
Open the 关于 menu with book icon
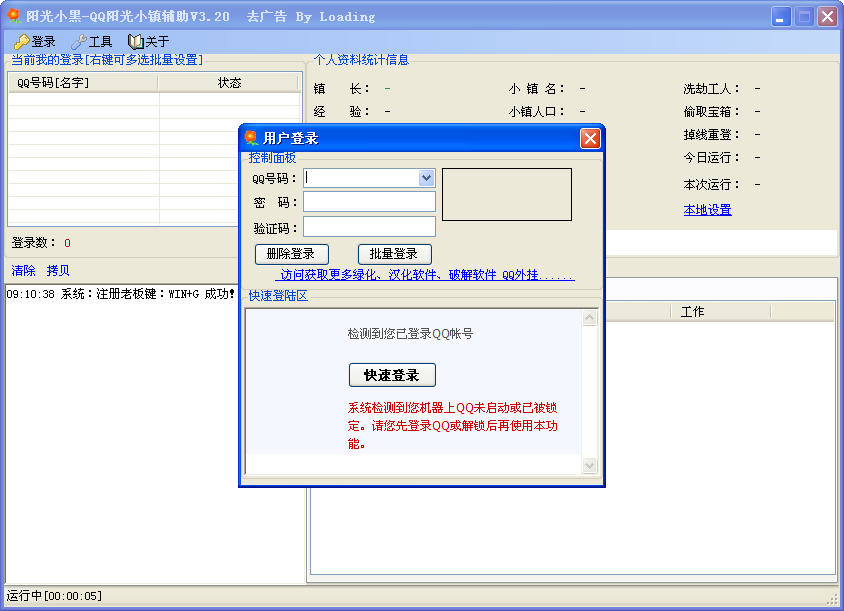click(149, 41)
